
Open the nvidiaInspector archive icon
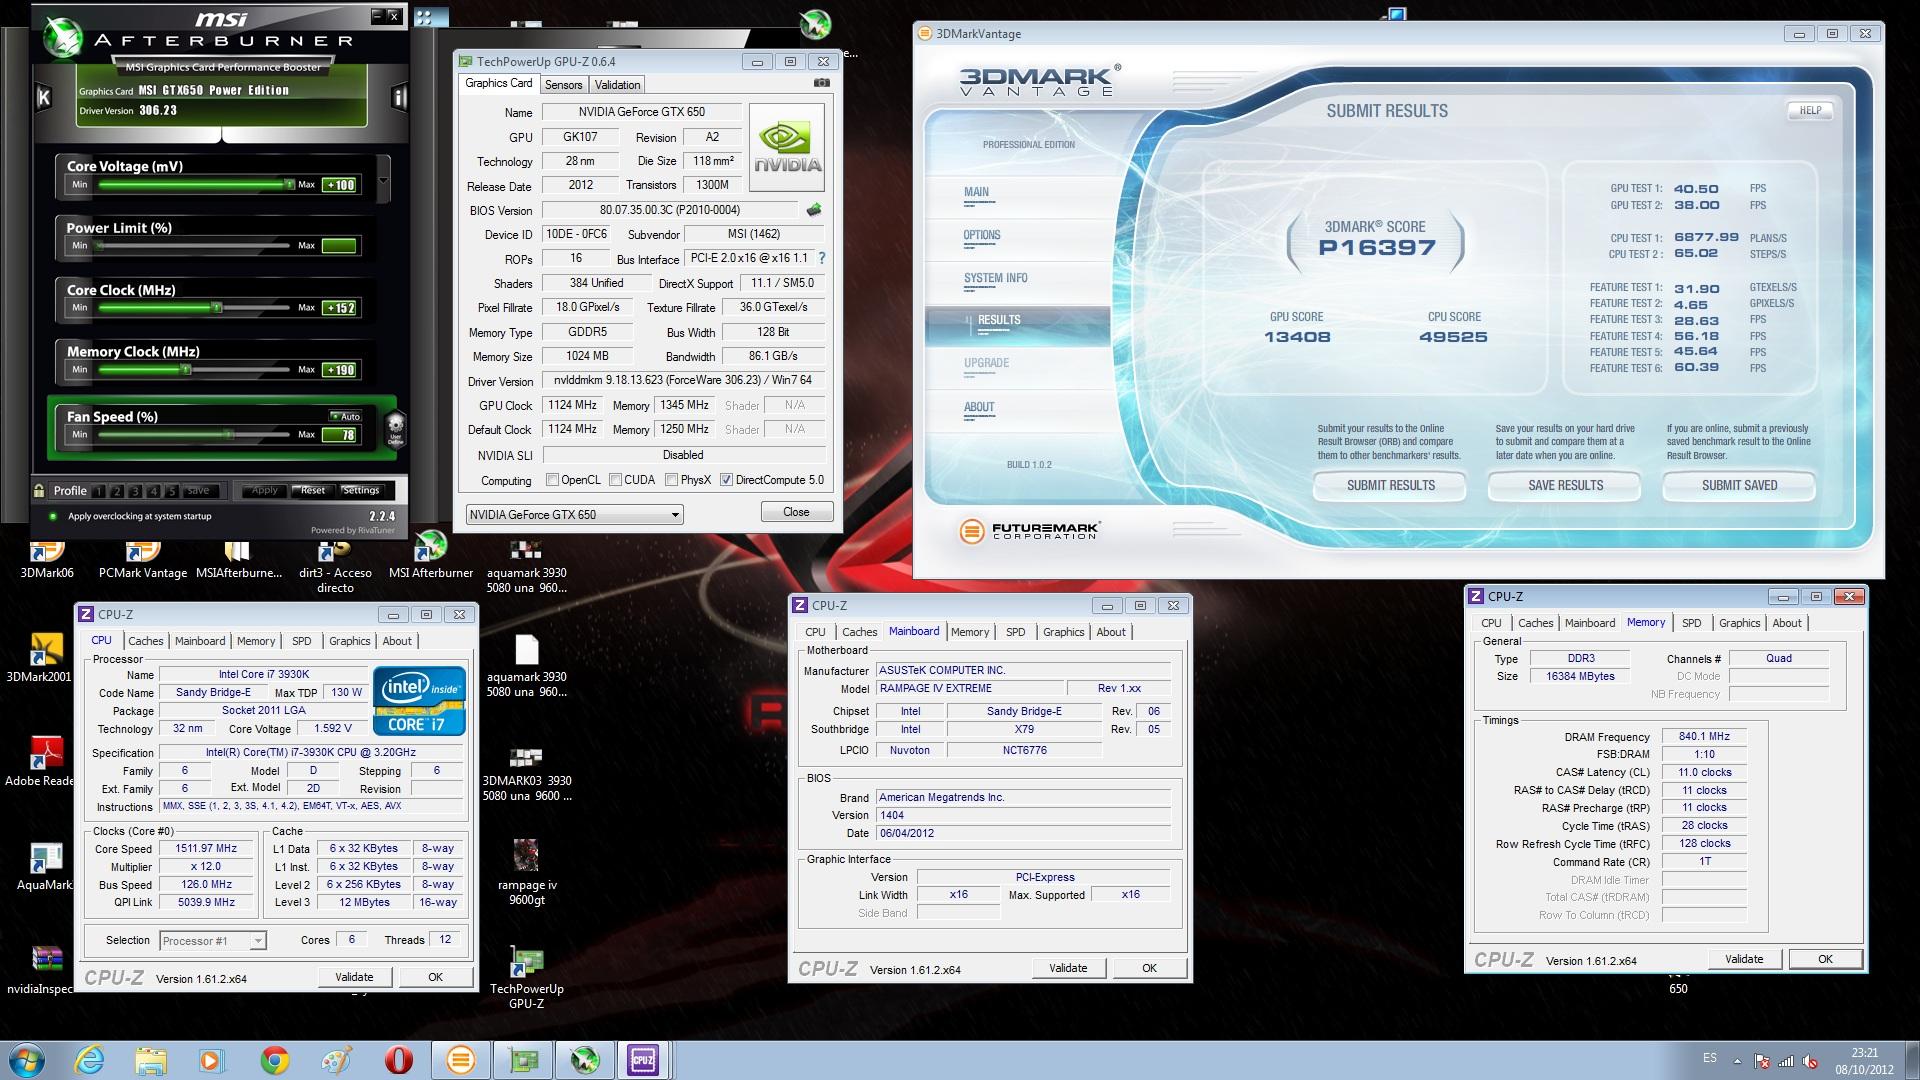coord(40,970)
